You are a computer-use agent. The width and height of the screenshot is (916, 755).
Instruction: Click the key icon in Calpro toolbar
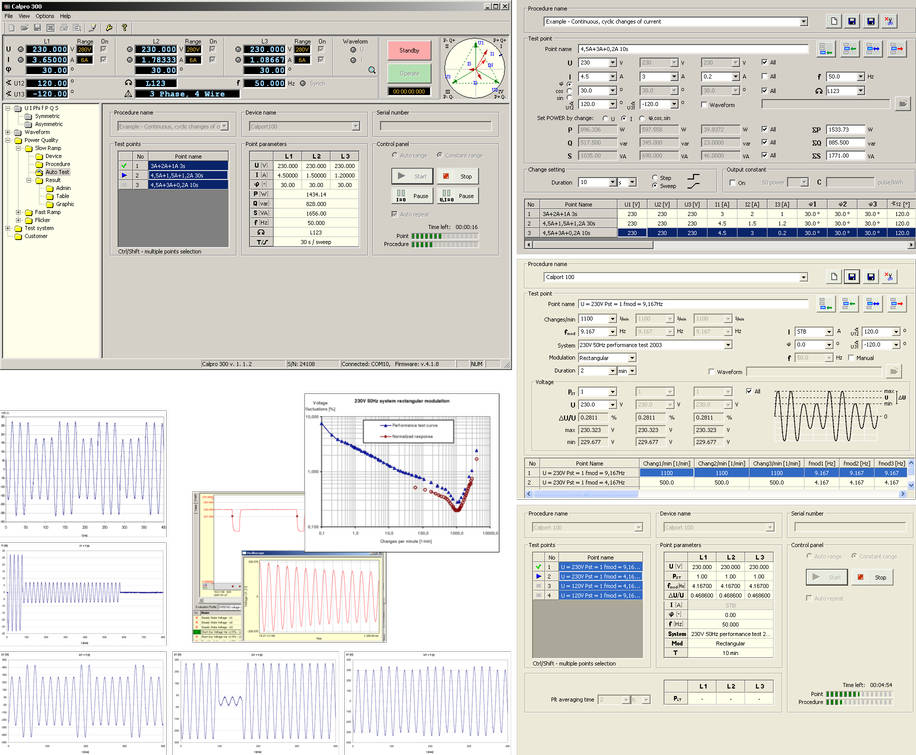tap(109, 27)
